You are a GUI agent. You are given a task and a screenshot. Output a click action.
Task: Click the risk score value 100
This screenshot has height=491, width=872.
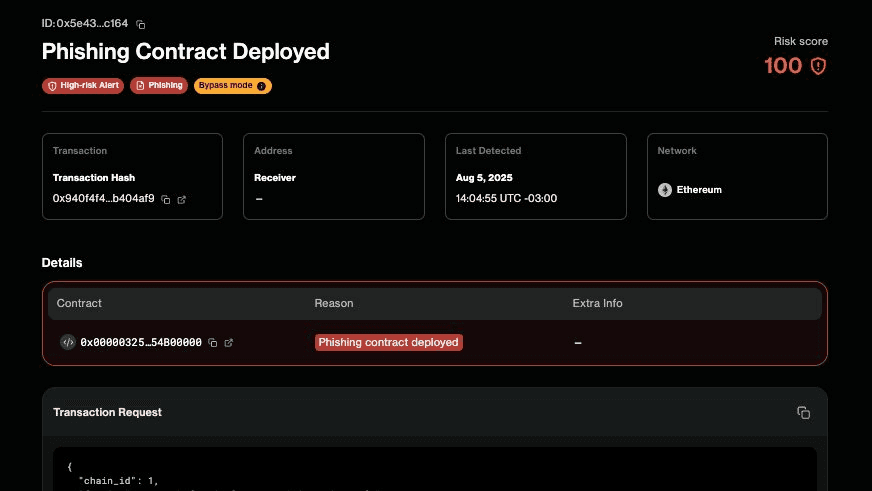tap(783, 66)
